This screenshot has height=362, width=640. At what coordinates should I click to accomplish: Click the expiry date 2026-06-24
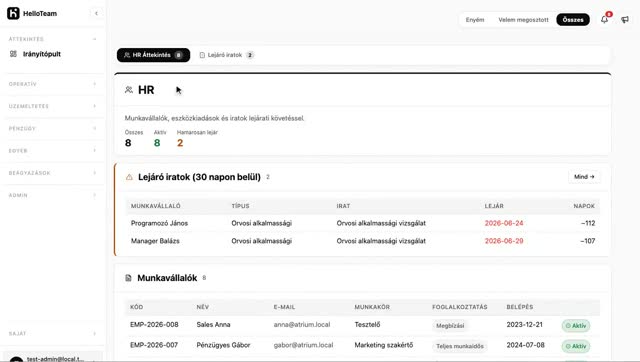pos(504,223)
